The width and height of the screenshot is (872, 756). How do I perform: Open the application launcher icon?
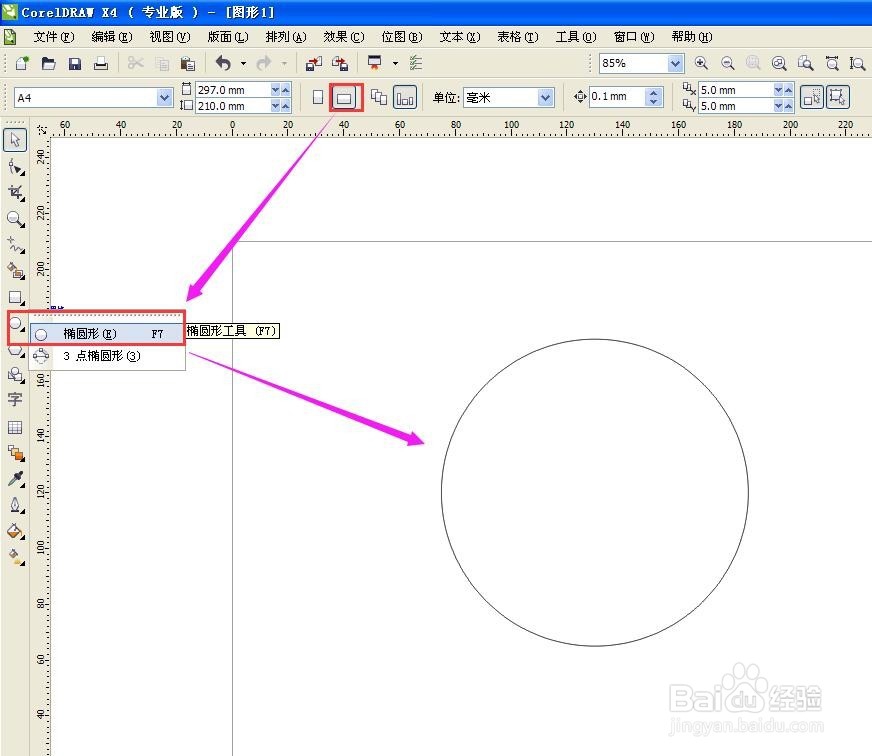[375, 63]
